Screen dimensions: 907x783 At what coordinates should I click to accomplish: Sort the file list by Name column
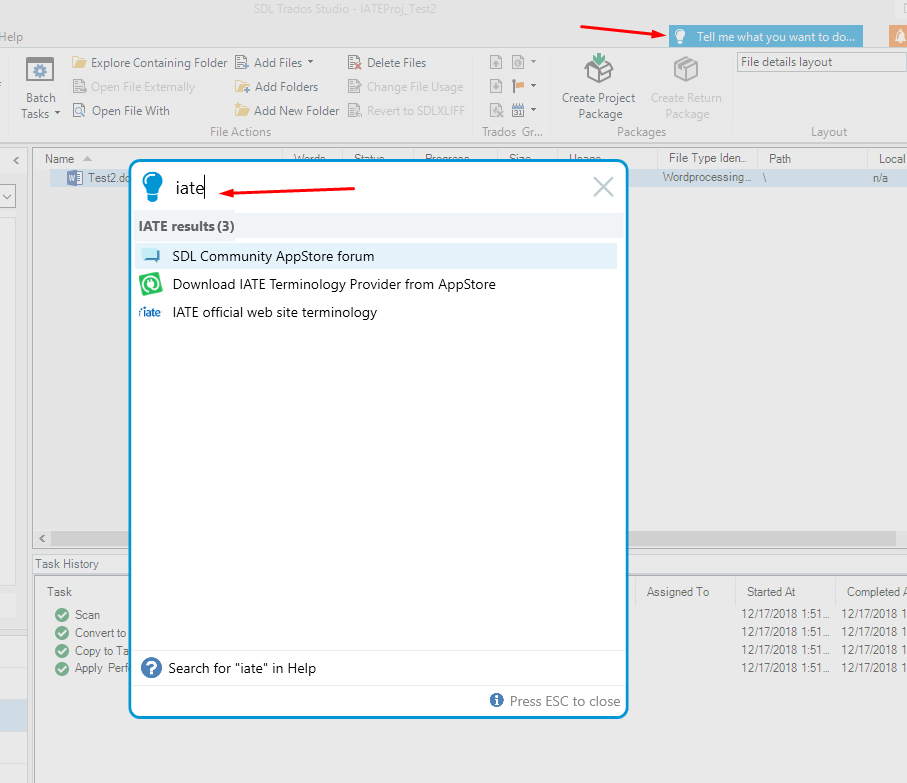click(x=60, y=159)
